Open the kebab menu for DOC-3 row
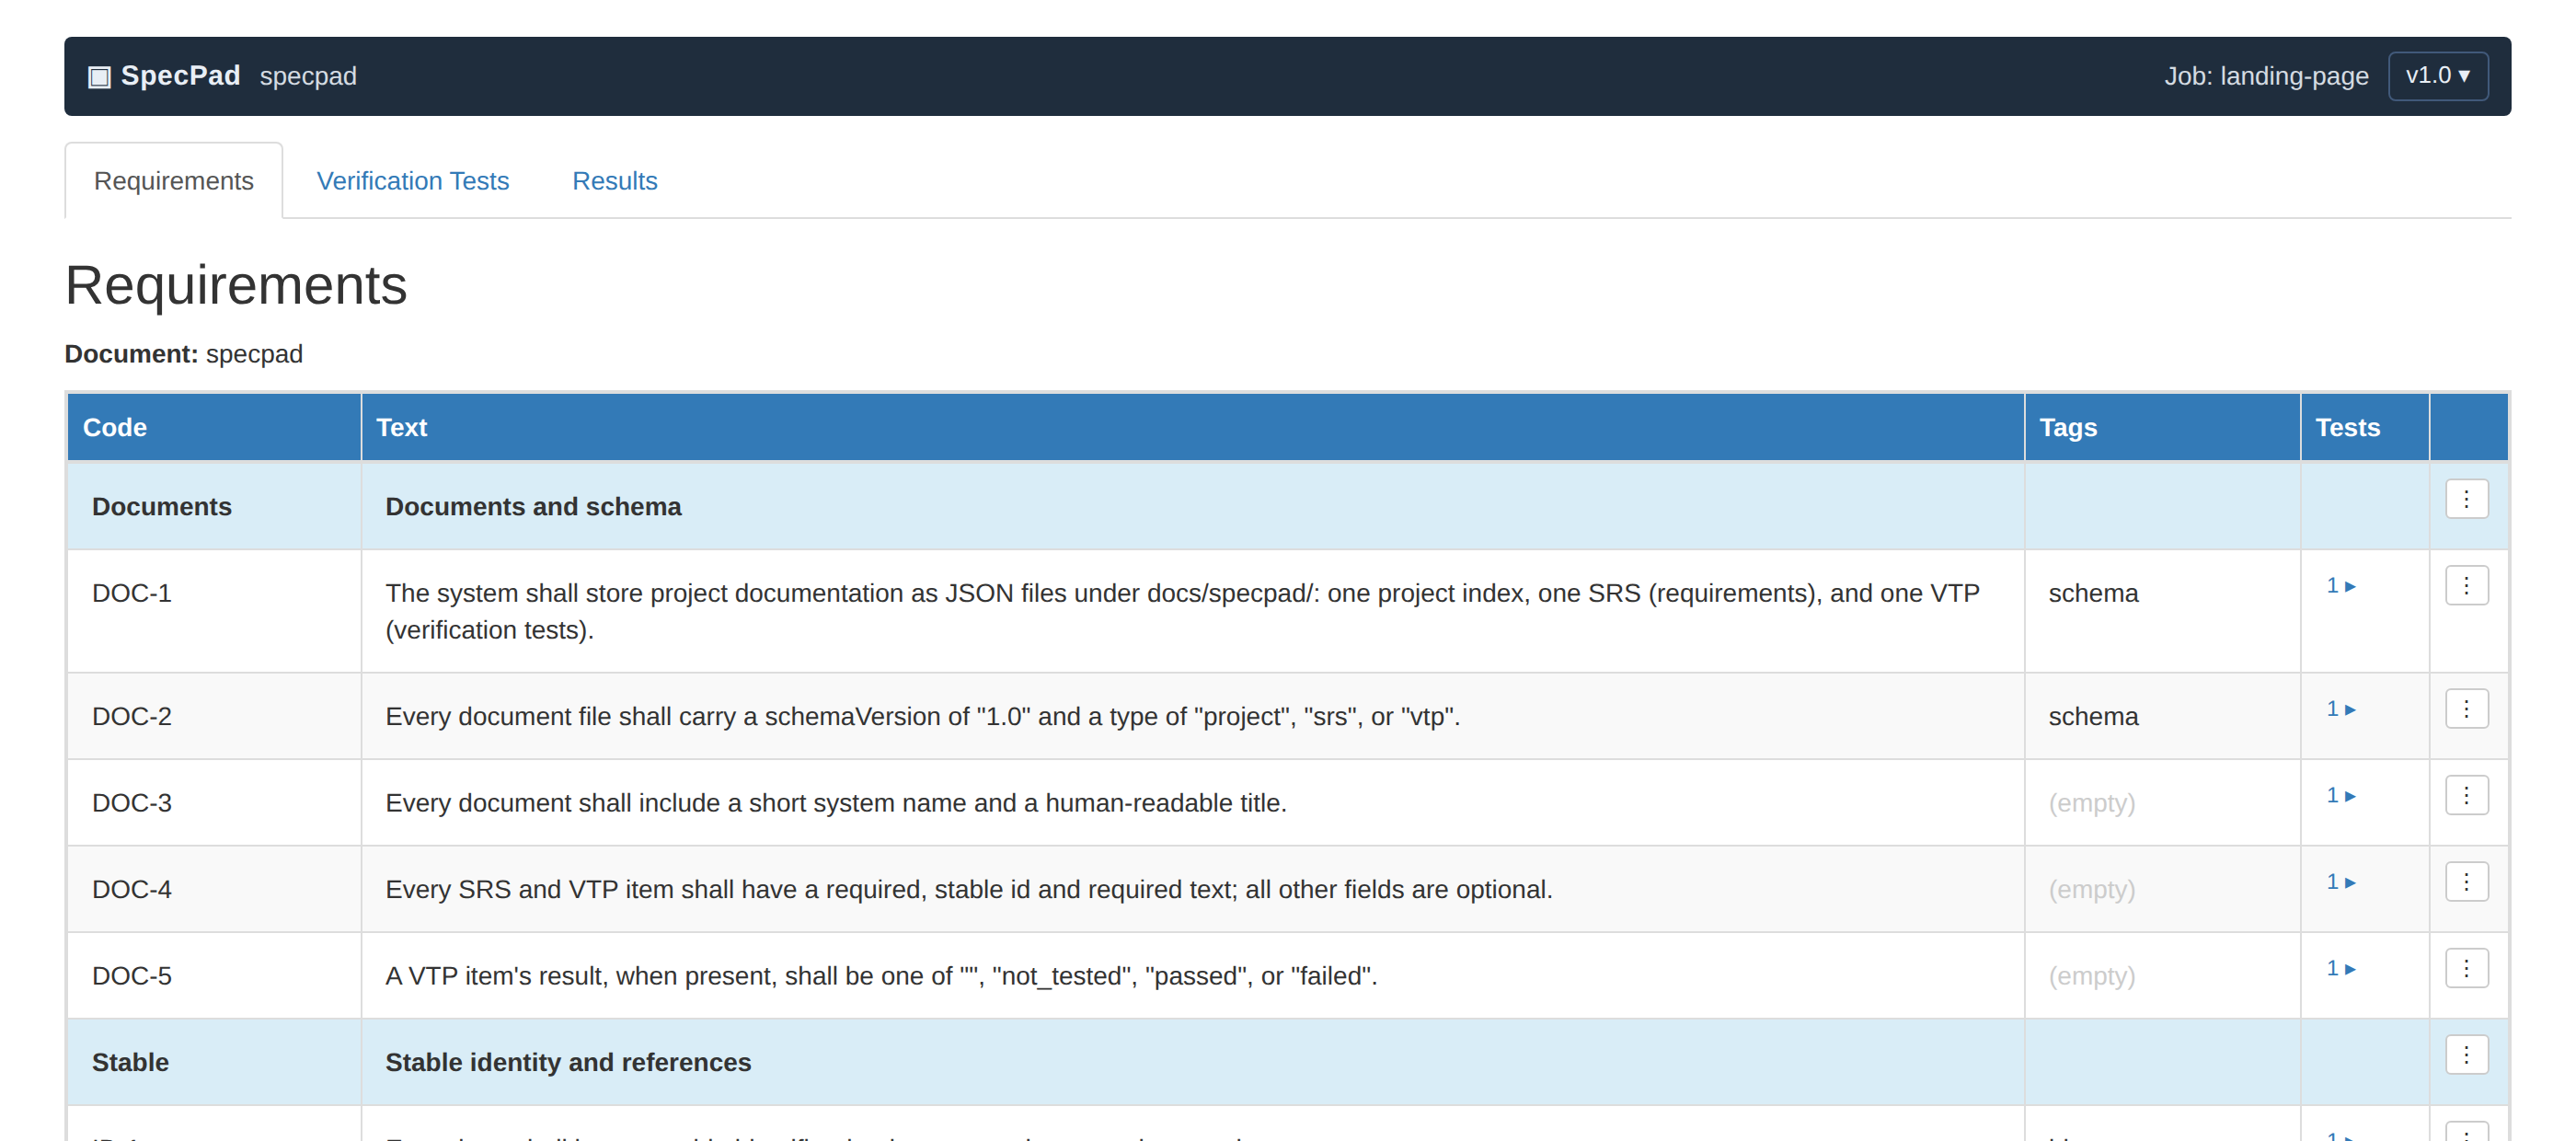2576x1141 pixels. [2467, 796]
